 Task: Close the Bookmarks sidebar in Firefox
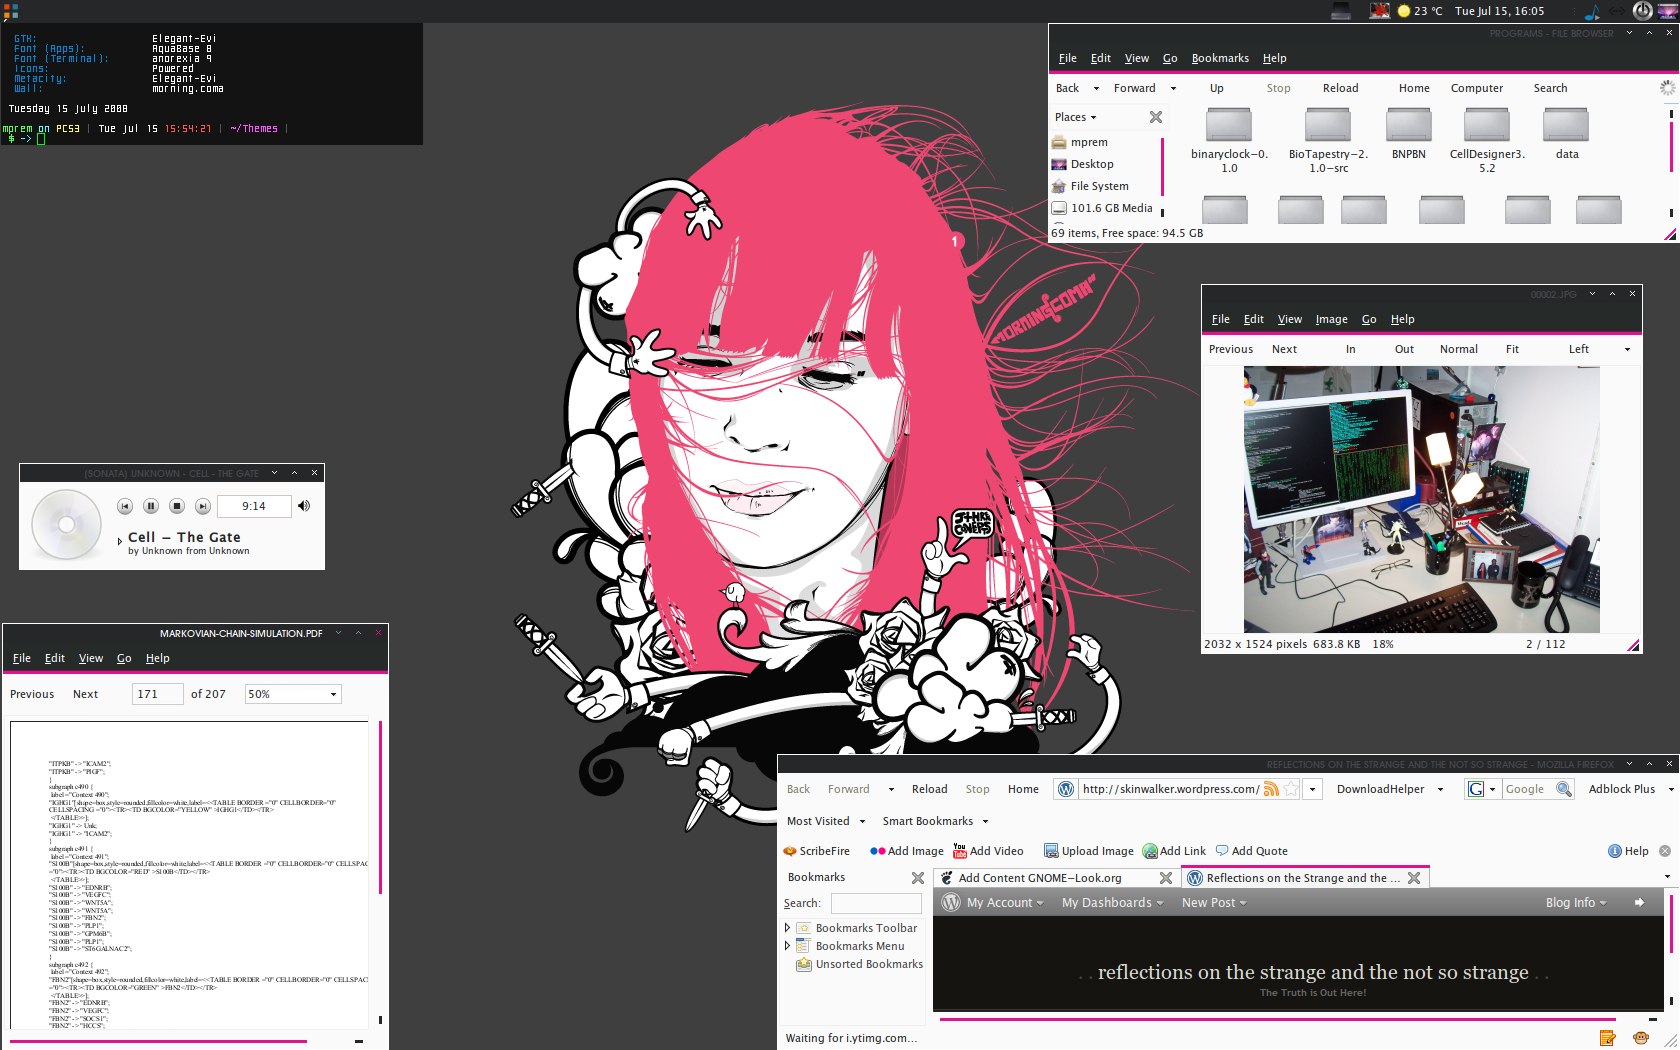tap(918, 878)
